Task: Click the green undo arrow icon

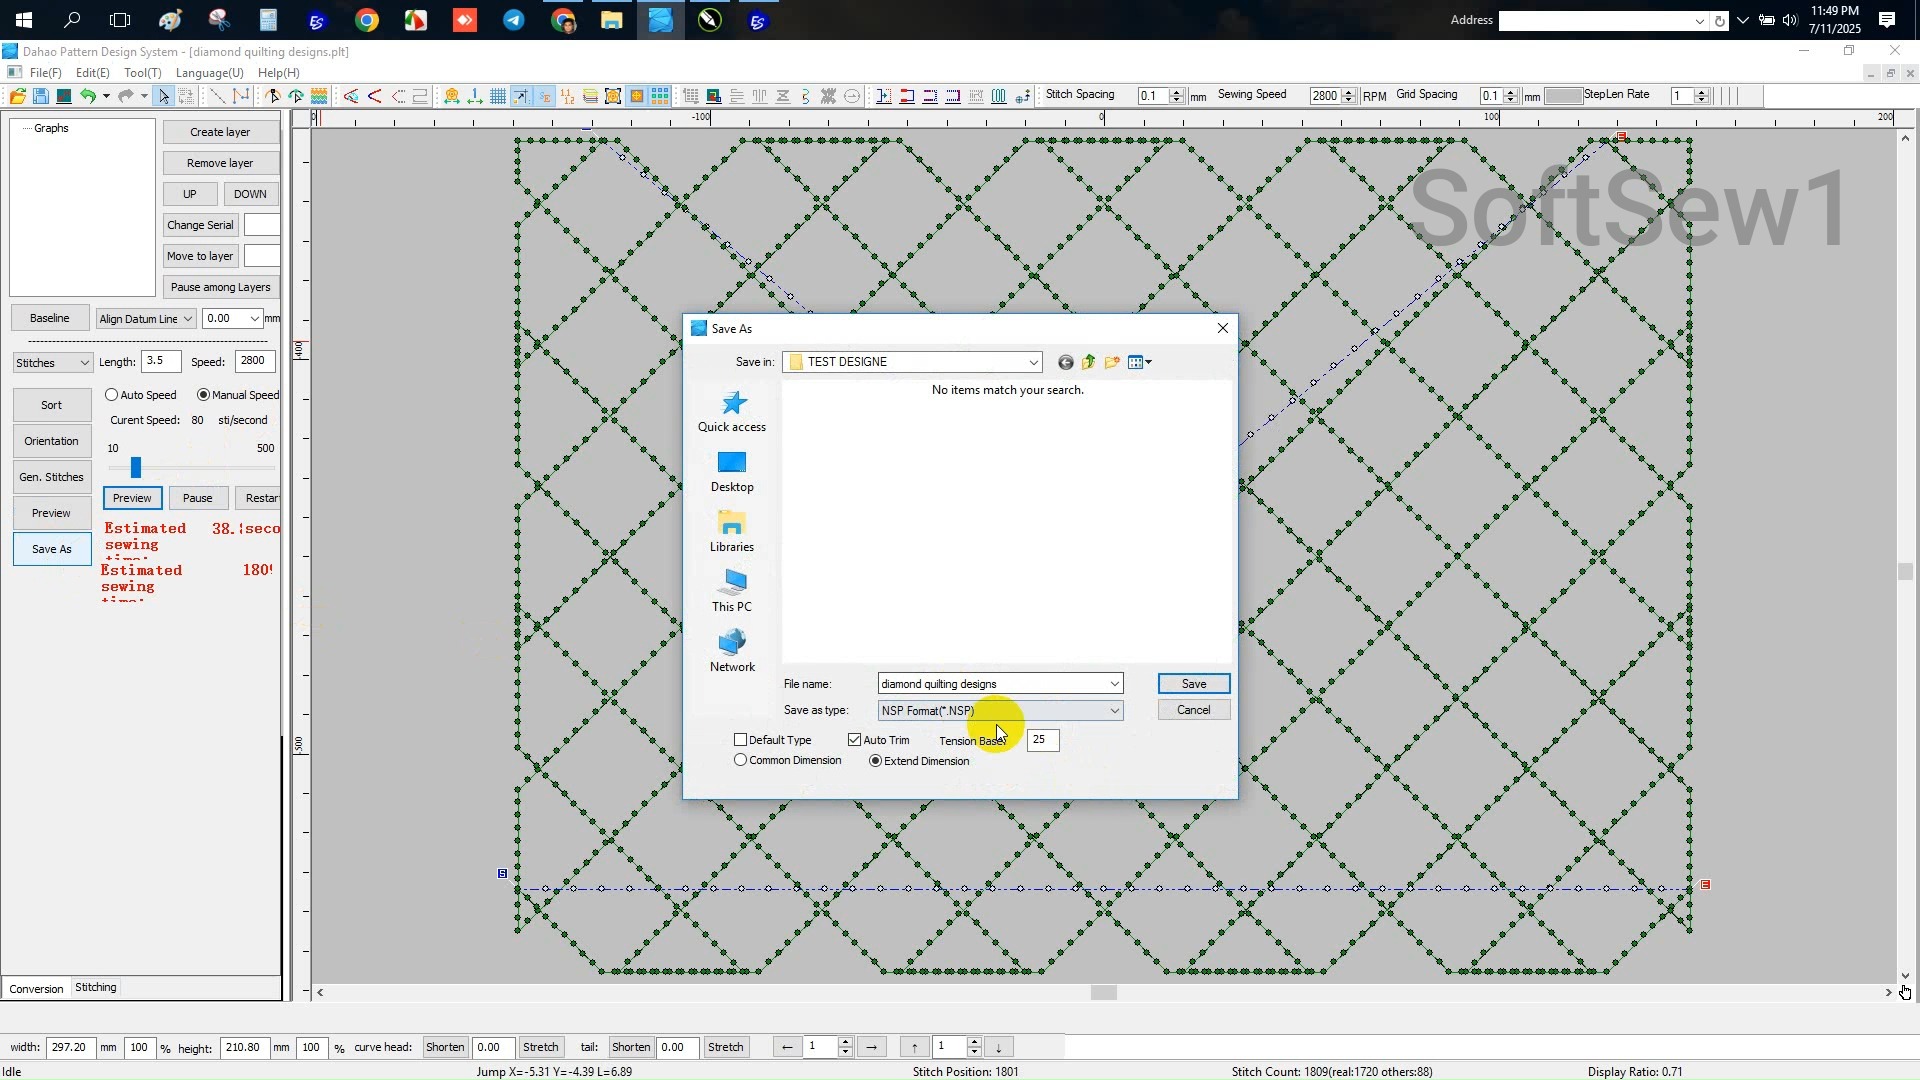Action: pyautogui.click(x=88, y=96)
